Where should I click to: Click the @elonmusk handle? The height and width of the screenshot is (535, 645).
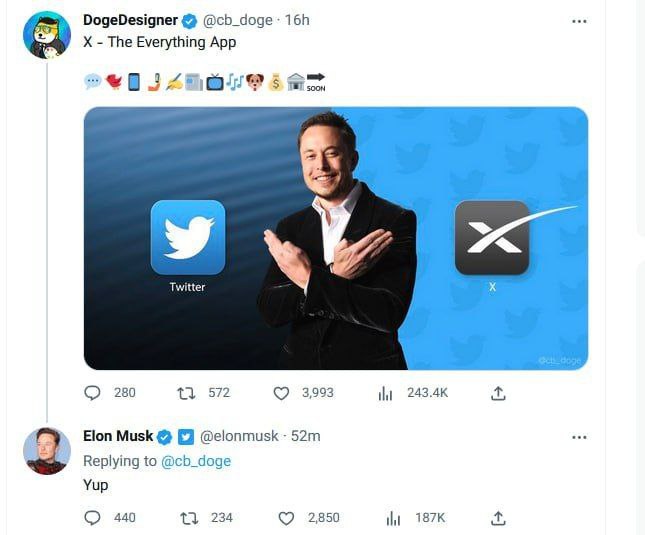(240, 437)
